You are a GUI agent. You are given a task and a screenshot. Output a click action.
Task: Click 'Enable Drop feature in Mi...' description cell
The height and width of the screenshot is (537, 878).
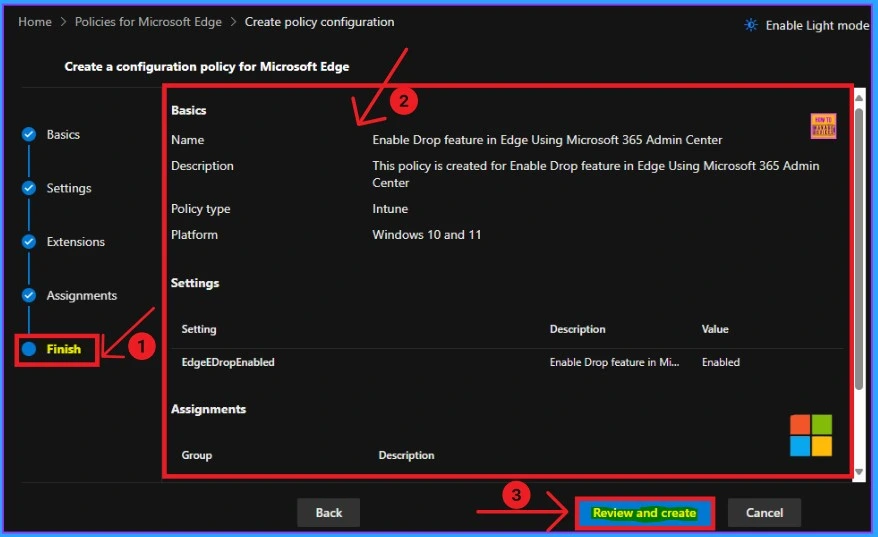tap(614, 362)
